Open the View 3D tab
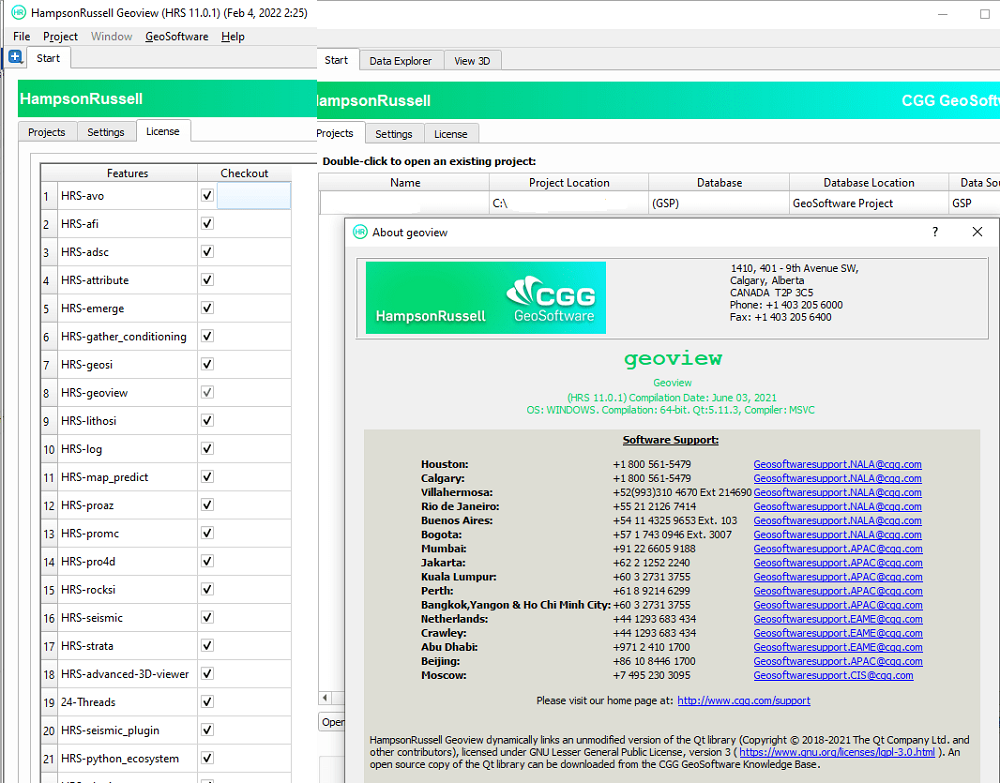Screen dimensions: 1000x783 (472, 61)
